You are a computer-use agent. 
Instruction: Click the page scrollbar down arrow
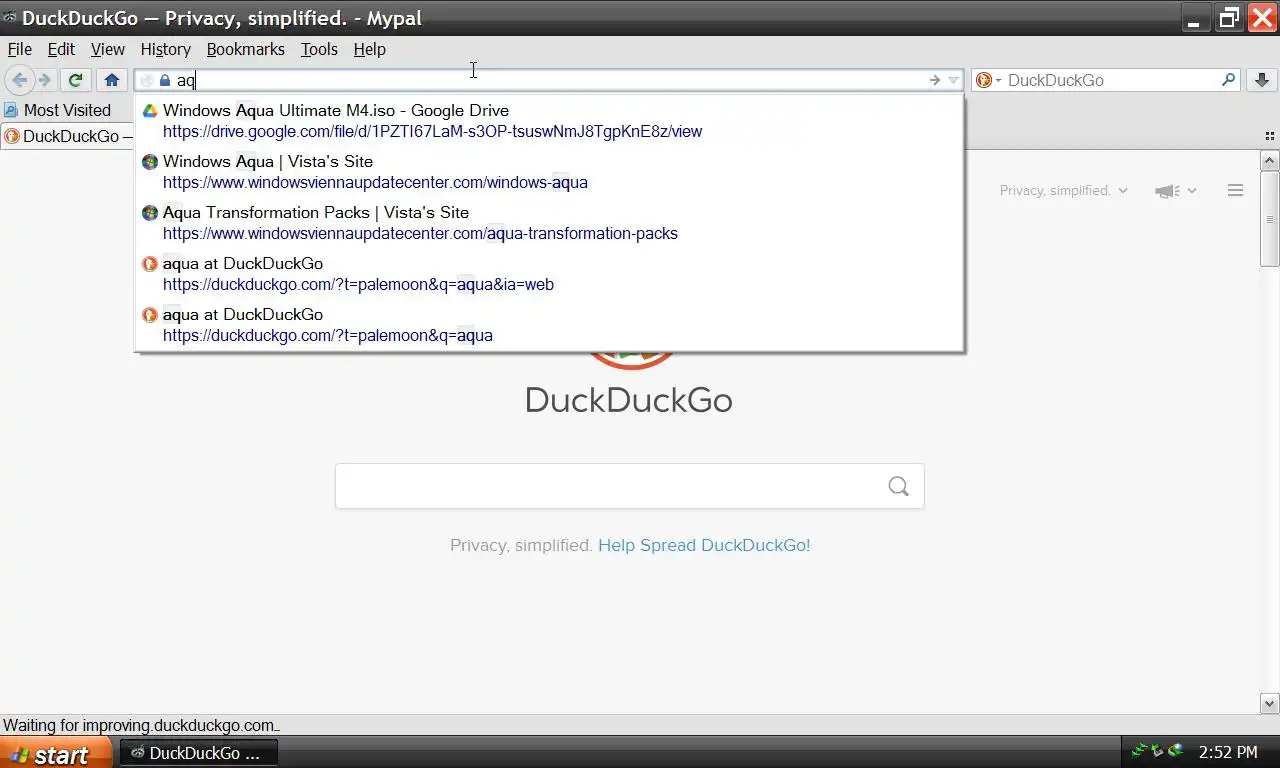pos(1270,704)
